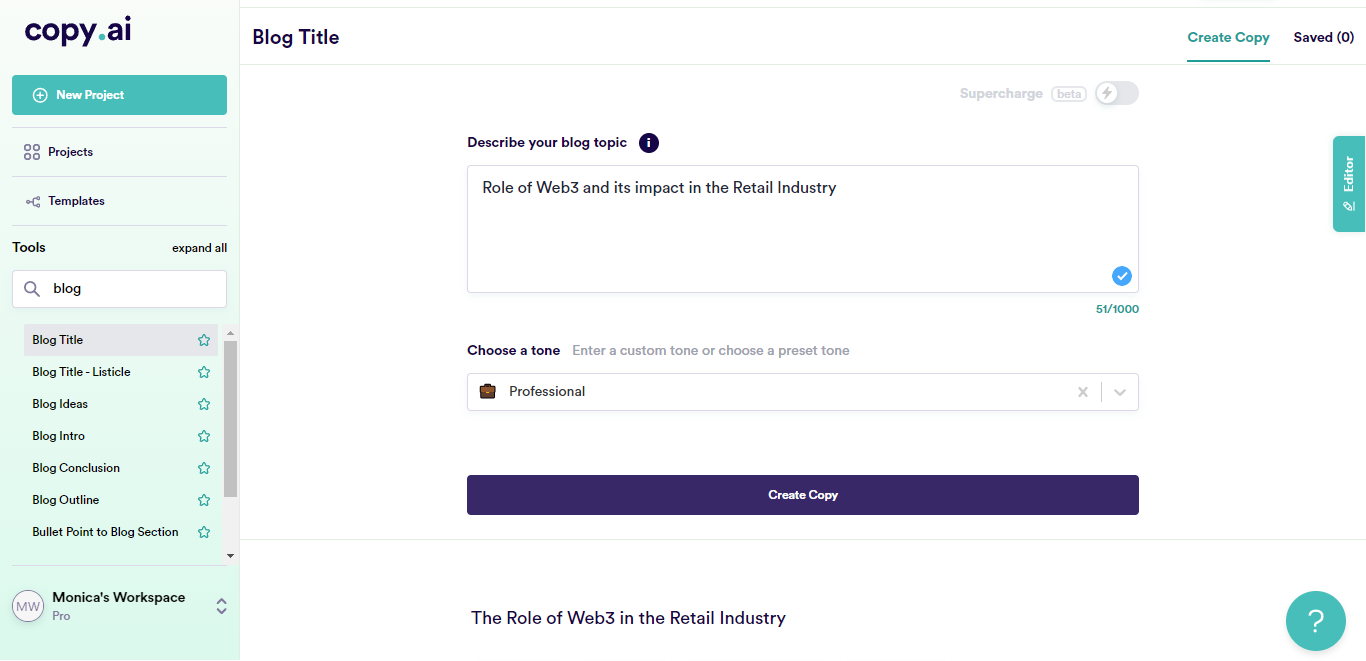The image size is (1366, 661).
Task: Click the tools list scrollbar thumb
Action: click(x=230, y=418)
